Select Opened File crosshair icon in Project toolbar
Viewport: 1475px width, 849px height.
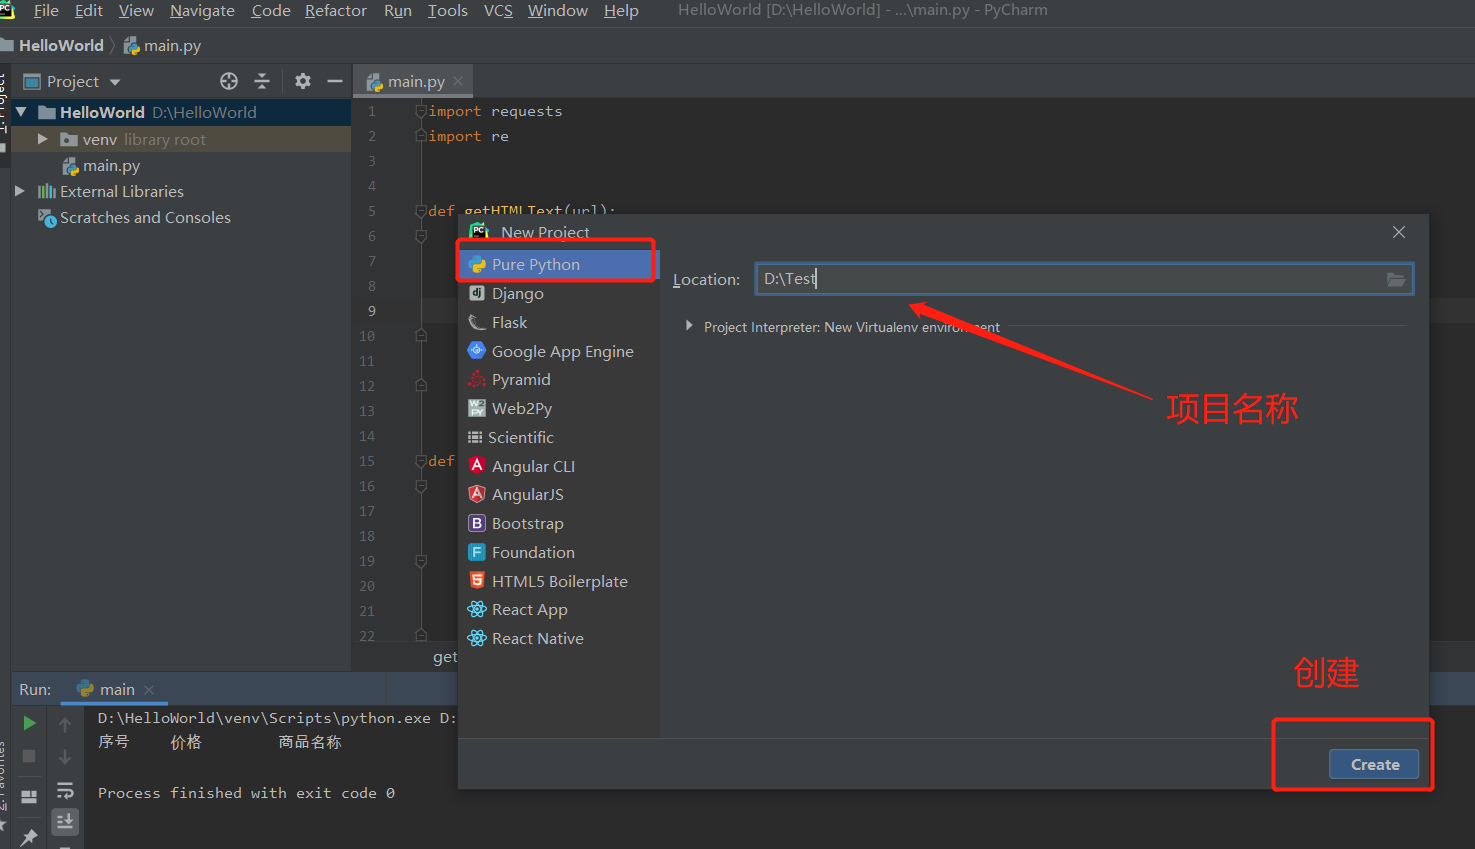228,81
